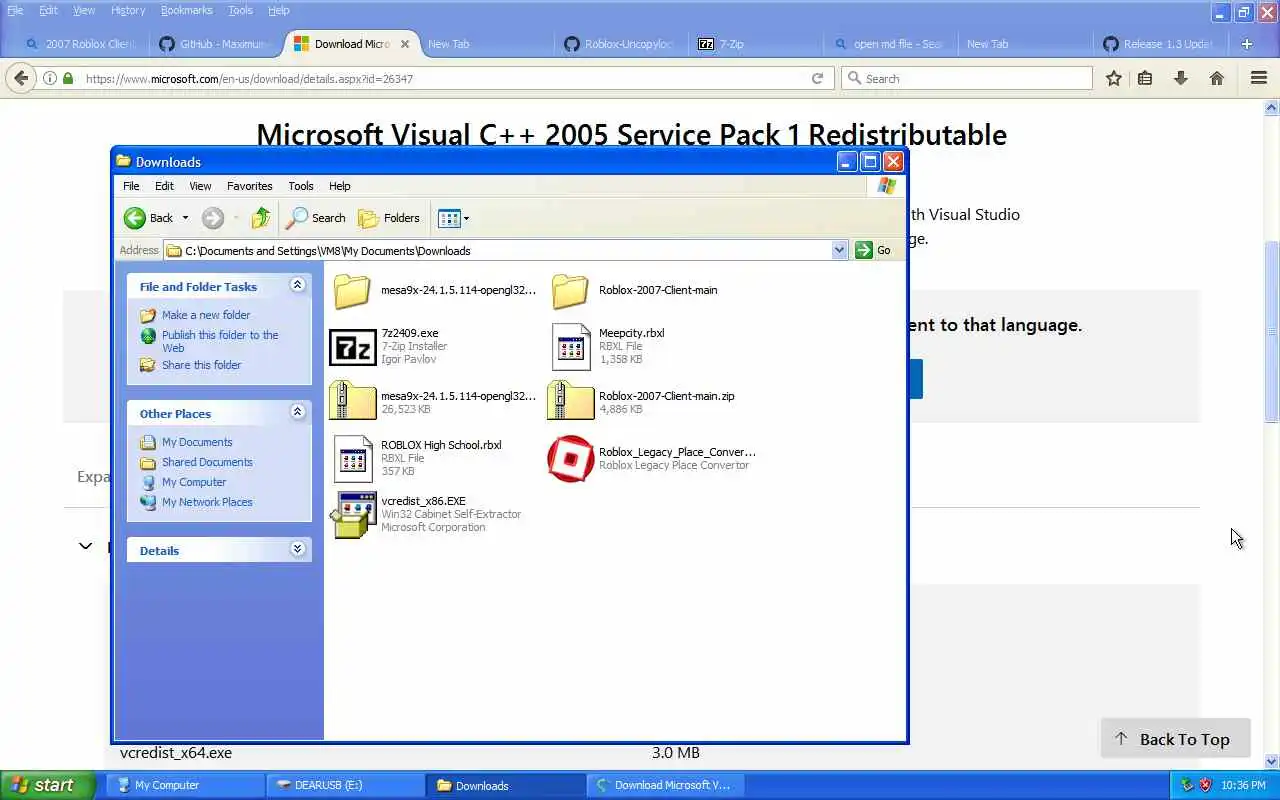Viewport: 1280px width, 800px height.
Task: Click the red shield tray icon
Action: pyautogui.click(x=1205, y=785)
